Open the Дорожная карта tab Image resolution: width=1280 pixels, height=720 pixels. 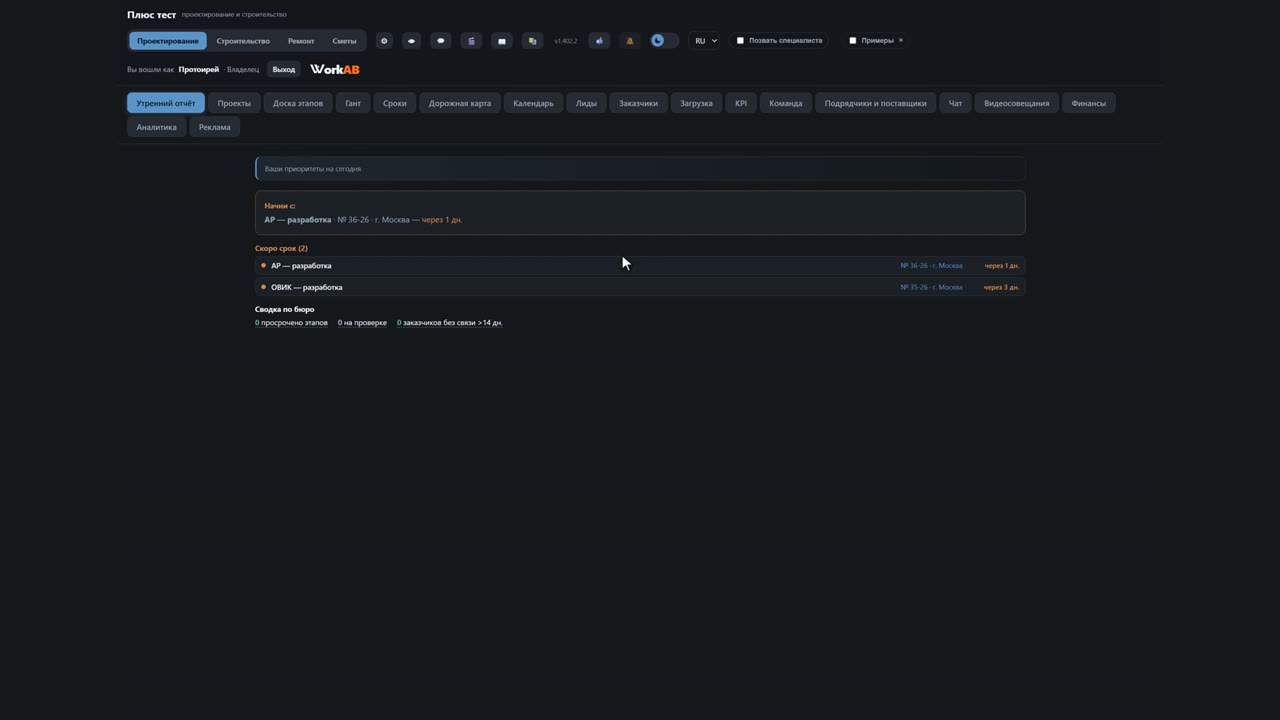click(460, 103)
